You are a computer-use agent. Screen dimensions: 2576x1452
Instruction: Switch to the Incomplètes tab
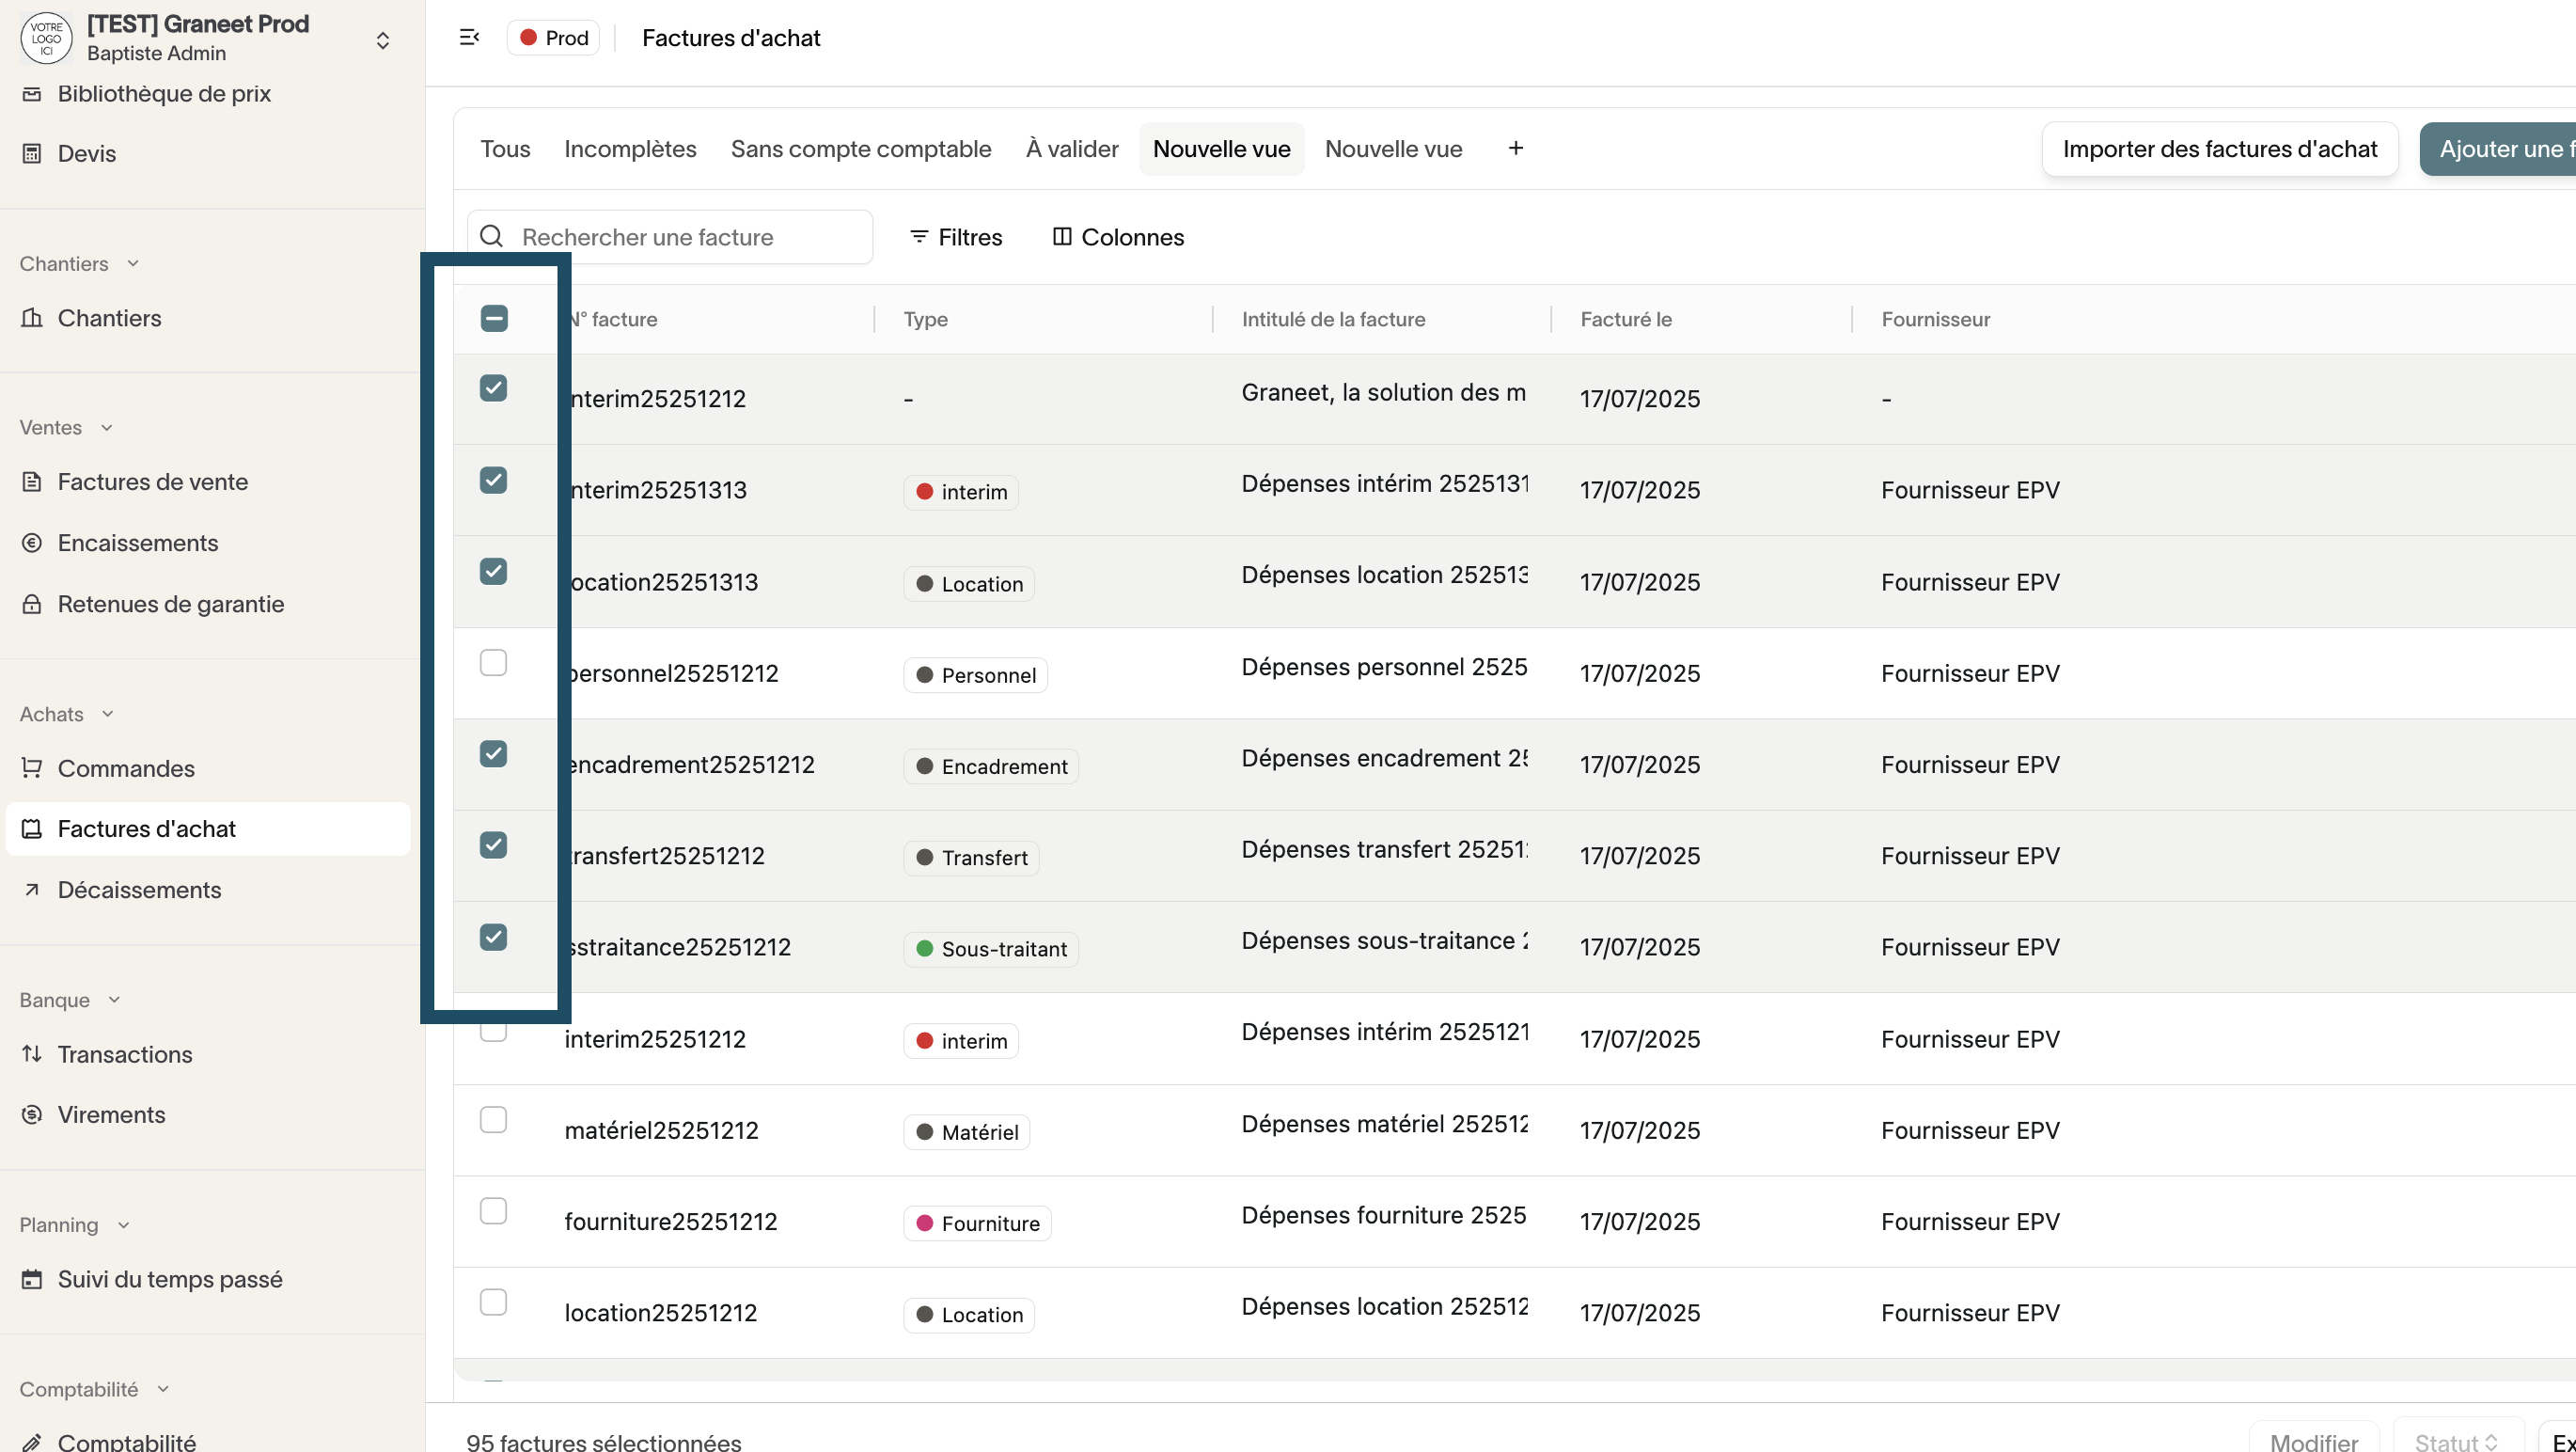click(630, 149)
